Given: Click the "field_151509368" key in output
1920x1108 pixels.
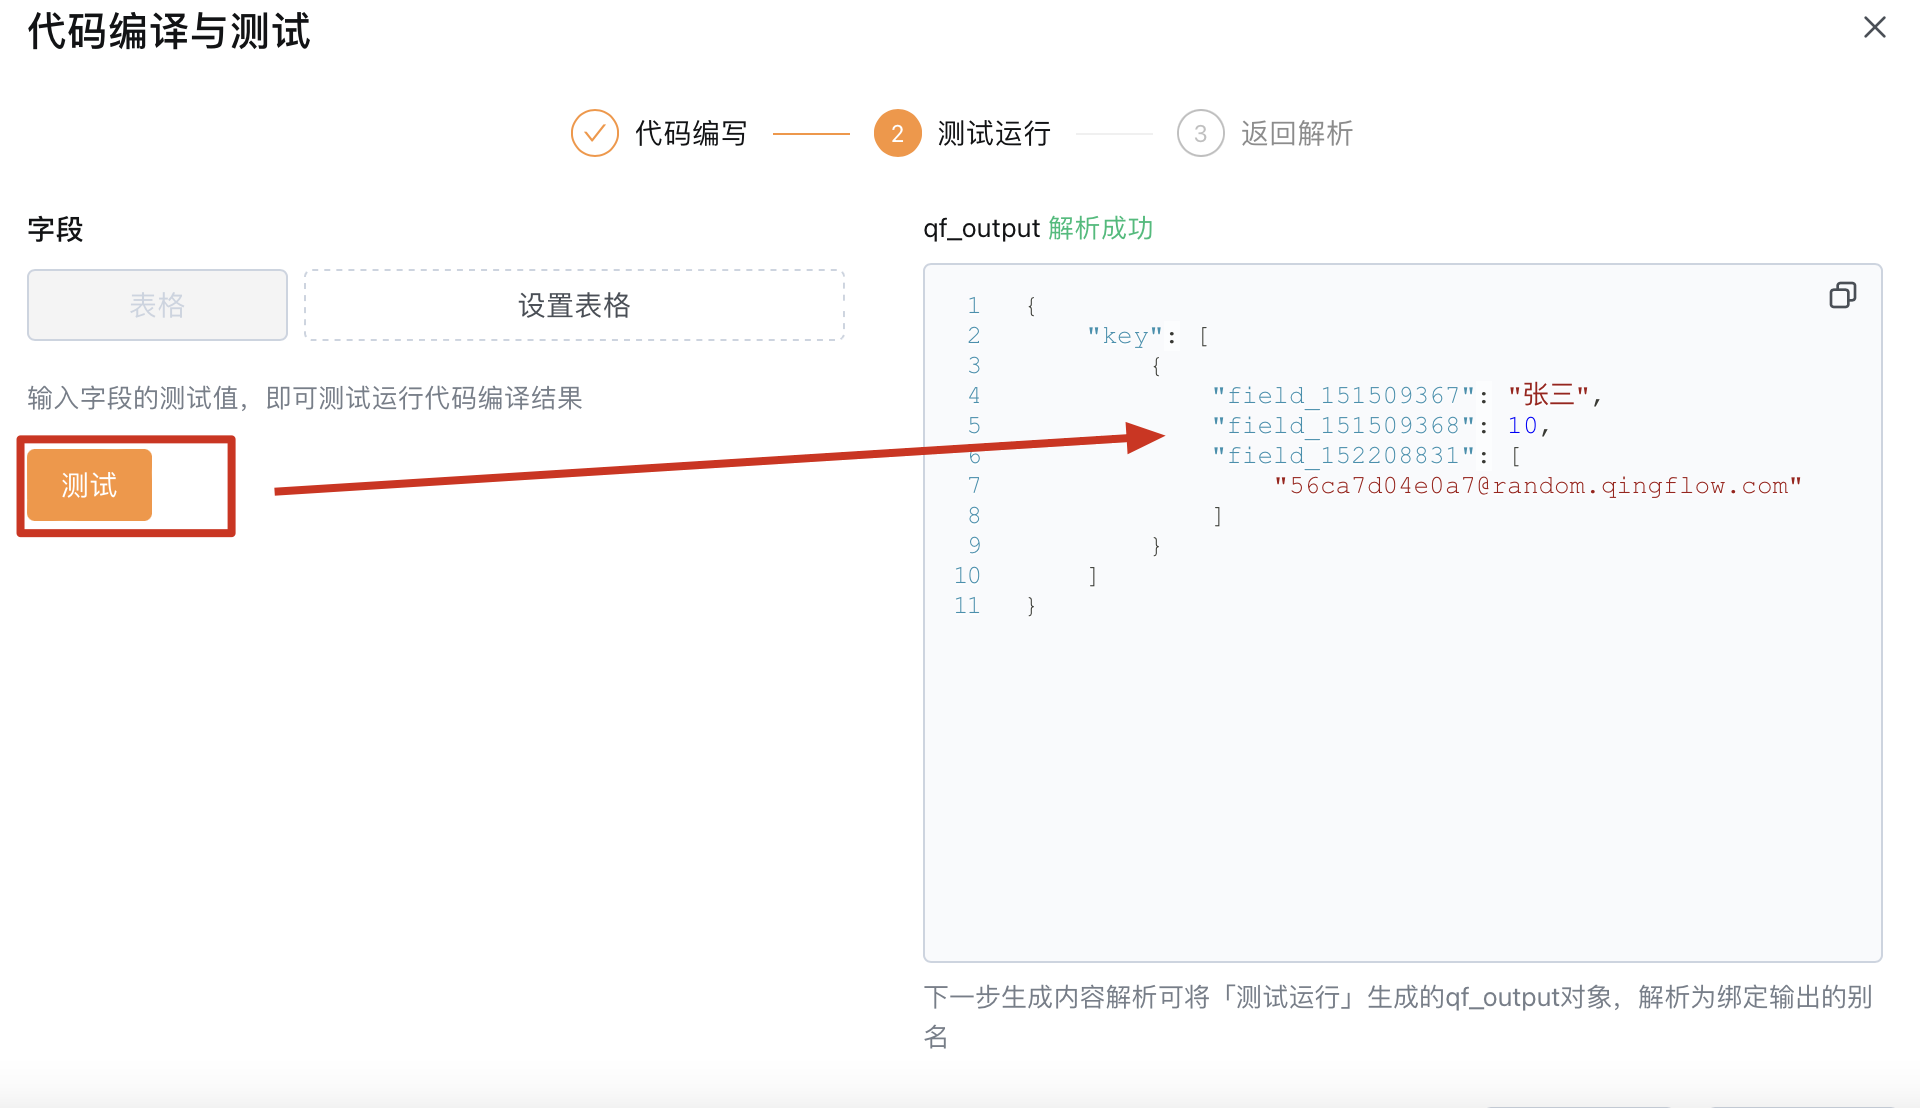Looking at the screenshot, I should [1343, 426].
